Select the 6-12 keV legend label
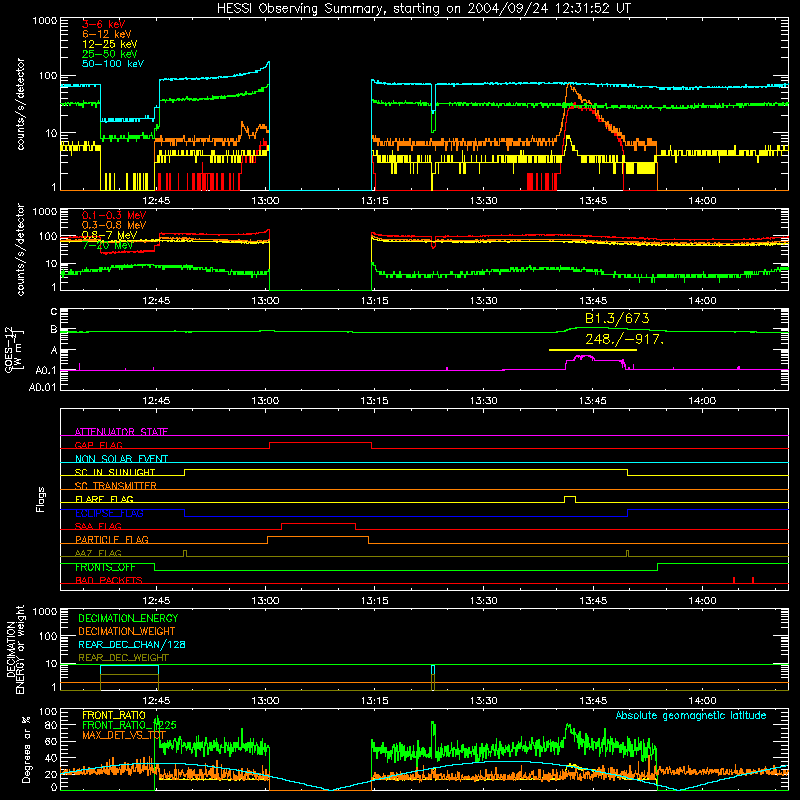The image size is (800, 800). click(x=107, y=34)
